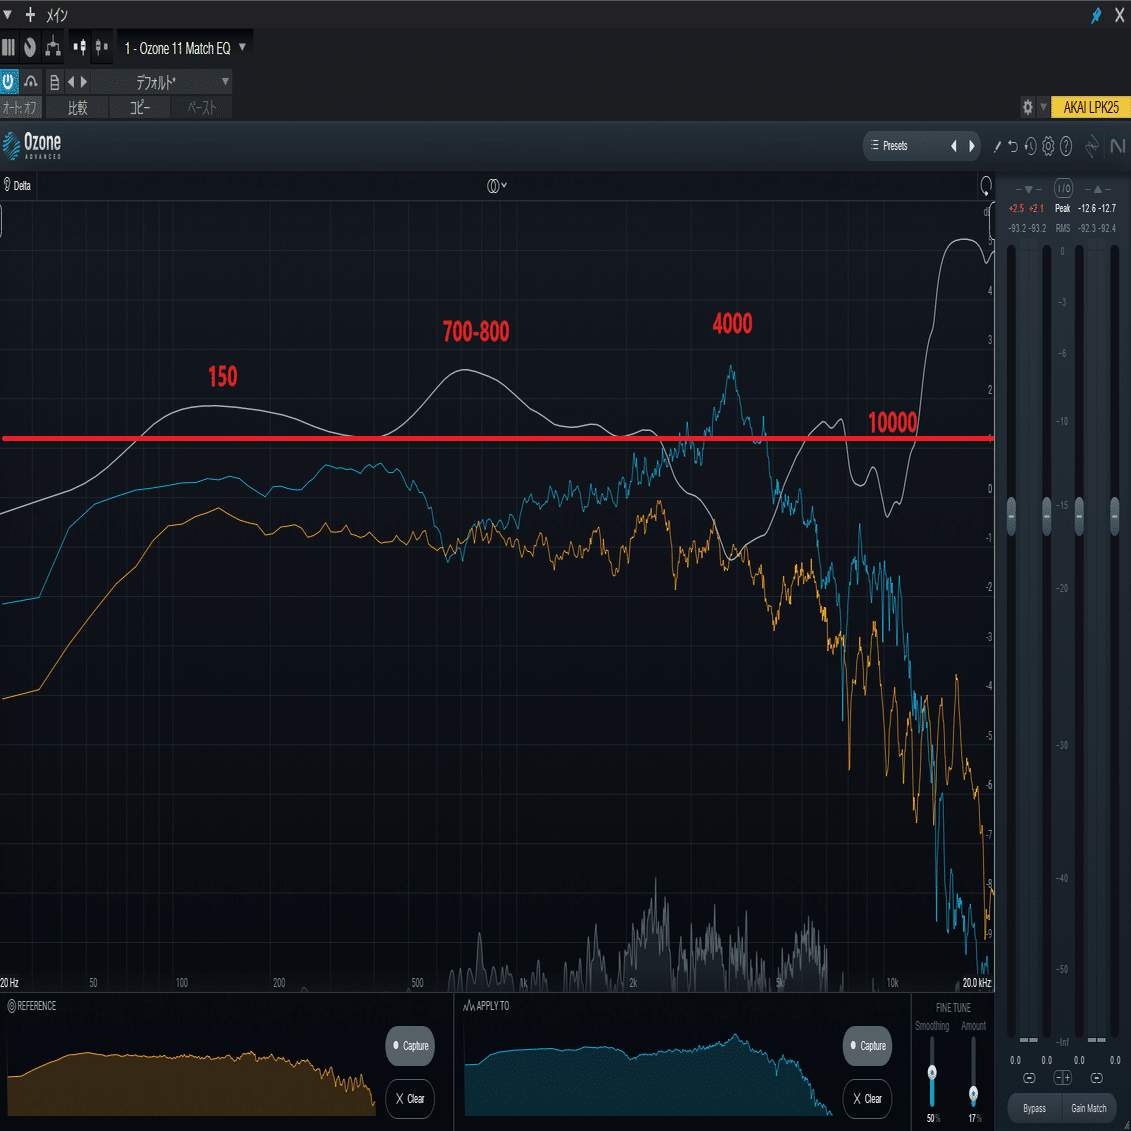Viewport: 1131px width, 1131px height.
Task: Click the output meter up-triangle marker
Action: [1098, 189]
